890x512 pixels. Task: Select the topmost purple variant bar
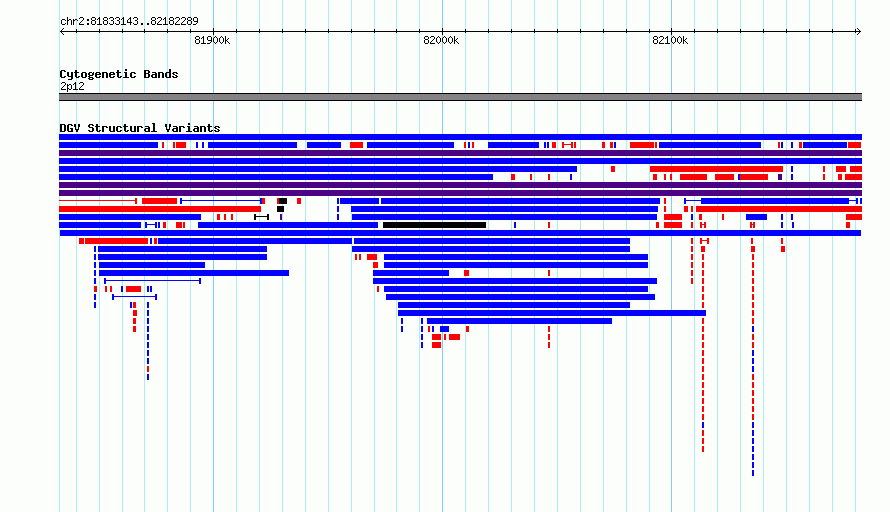coord(460,153)
